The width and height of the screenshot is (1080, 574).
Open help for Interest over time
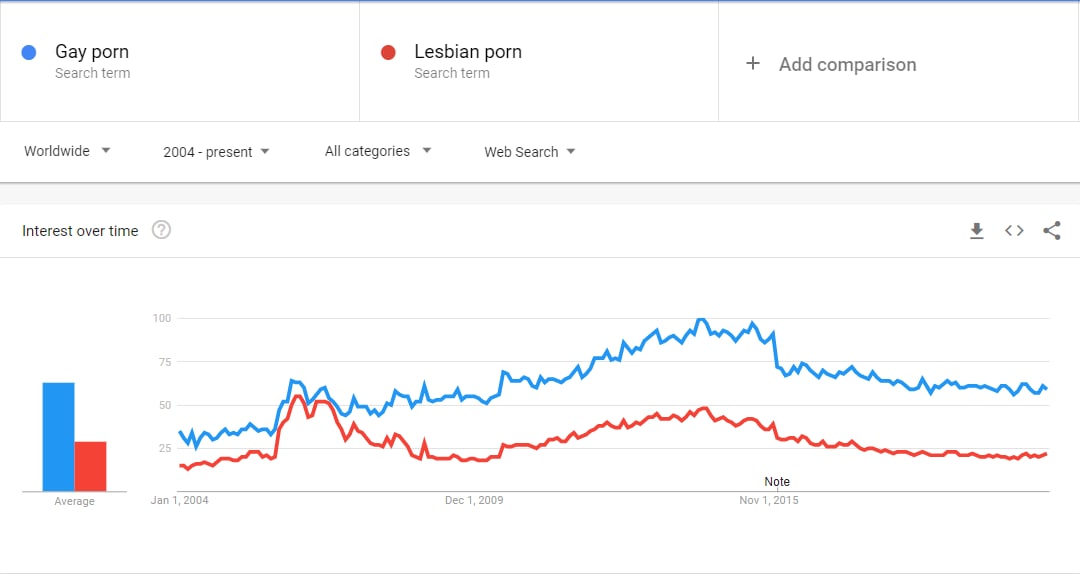(161, 230)
